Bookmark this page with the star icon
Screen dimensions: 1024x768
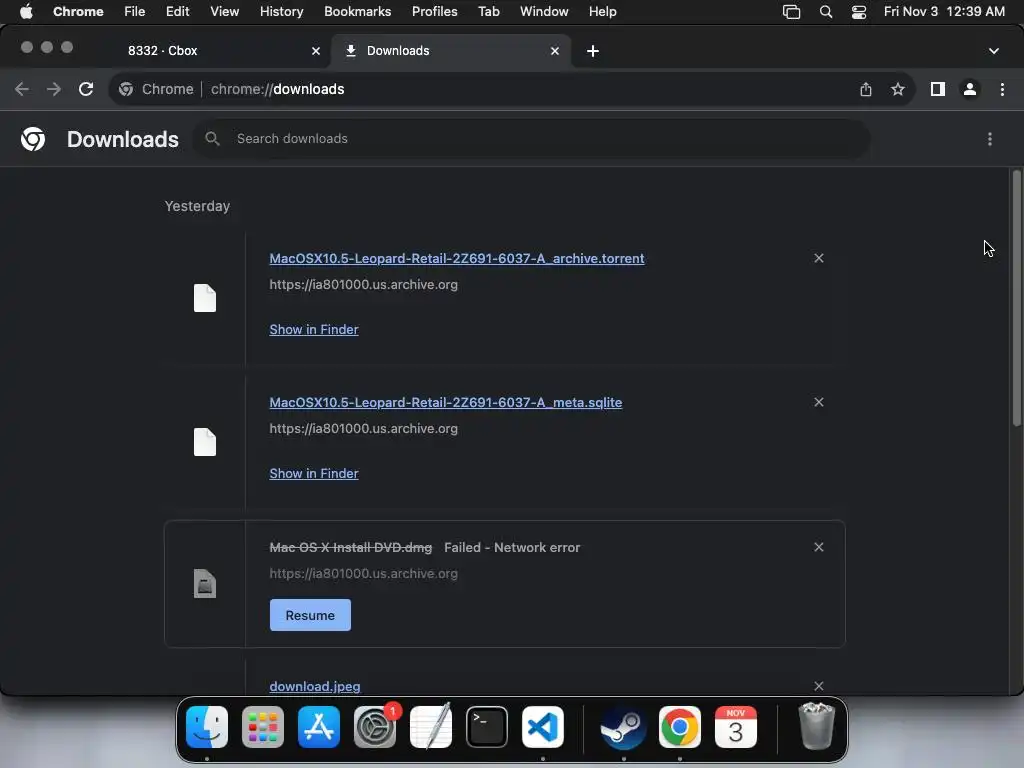point(898,89)
